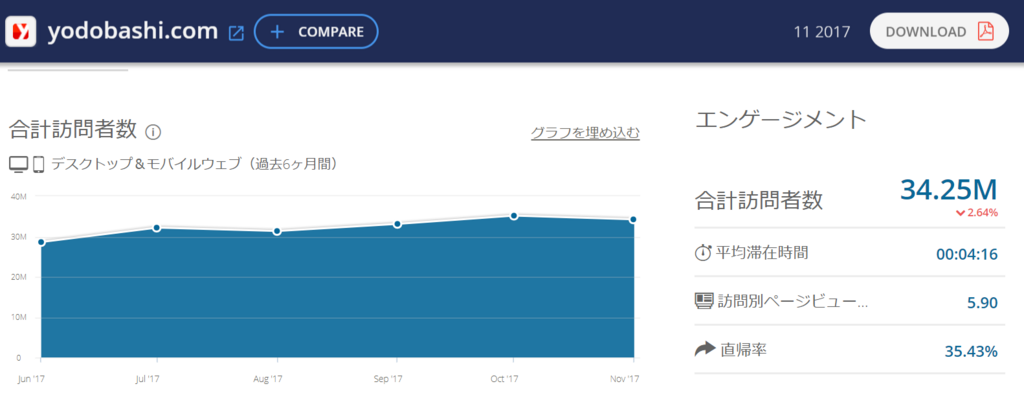Viewport: 1024px width, 395px height.
Task: Click the 5.90 pages per visit value
Action: point(983,303)
